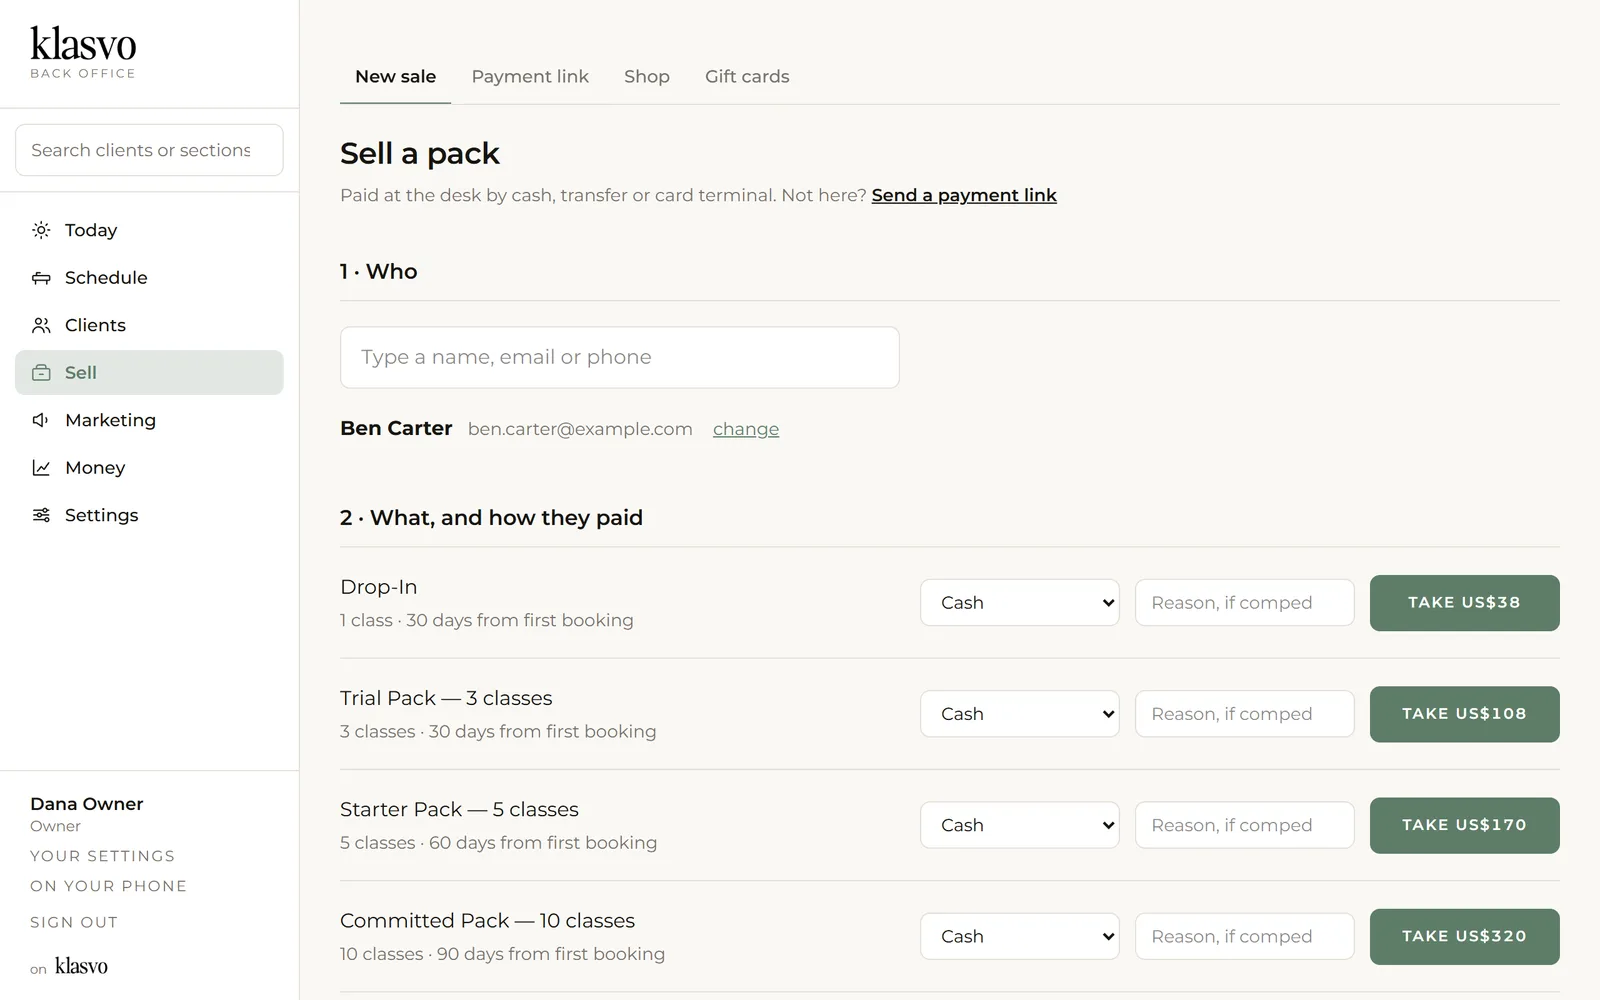
Task: Focus the Committed Pack comp reason field
Action: [1244, 936]
